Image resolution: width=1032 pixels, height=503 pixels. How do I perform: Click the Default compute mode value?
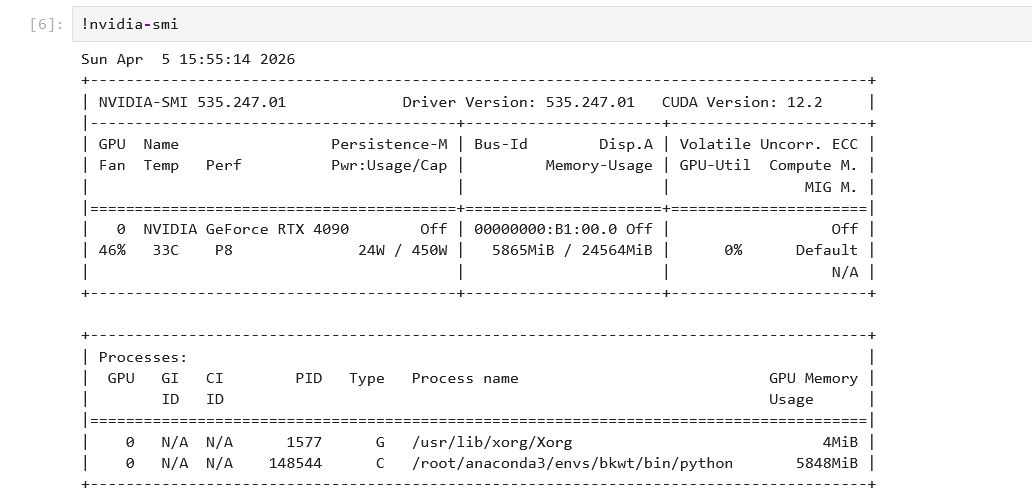pos(827,250)
